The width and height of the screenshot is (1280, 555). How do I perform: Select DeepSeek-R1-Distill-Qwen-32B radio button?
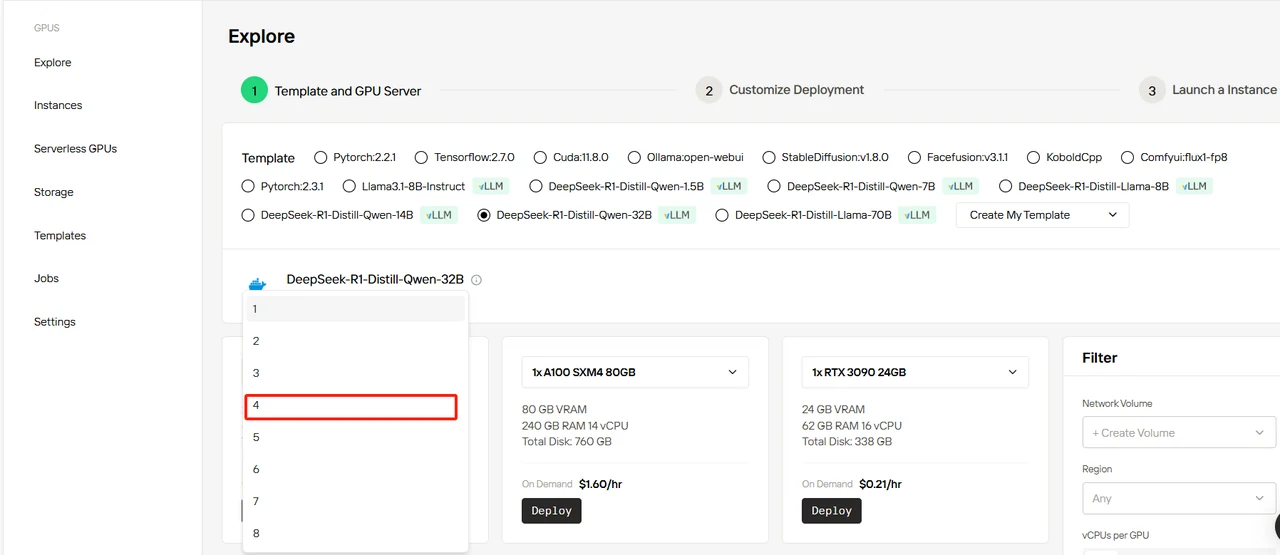(484, 215)
